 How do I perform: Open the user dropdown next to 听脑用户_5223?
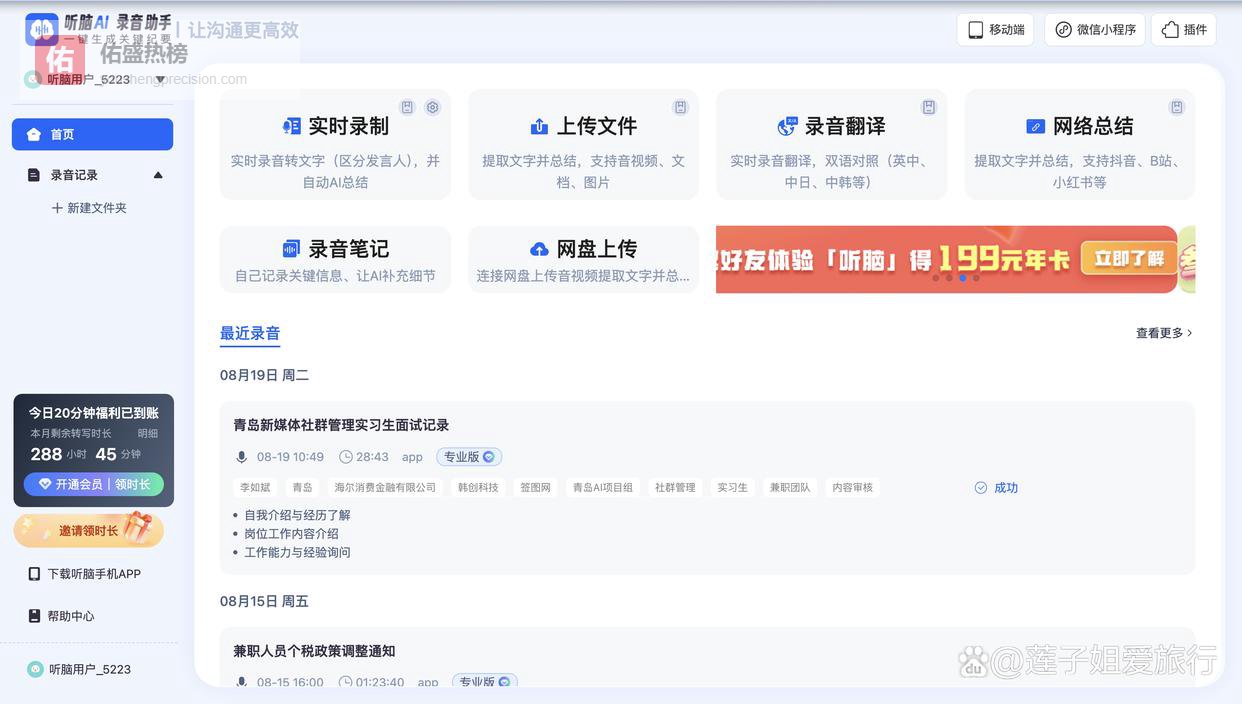click(160, 79)
